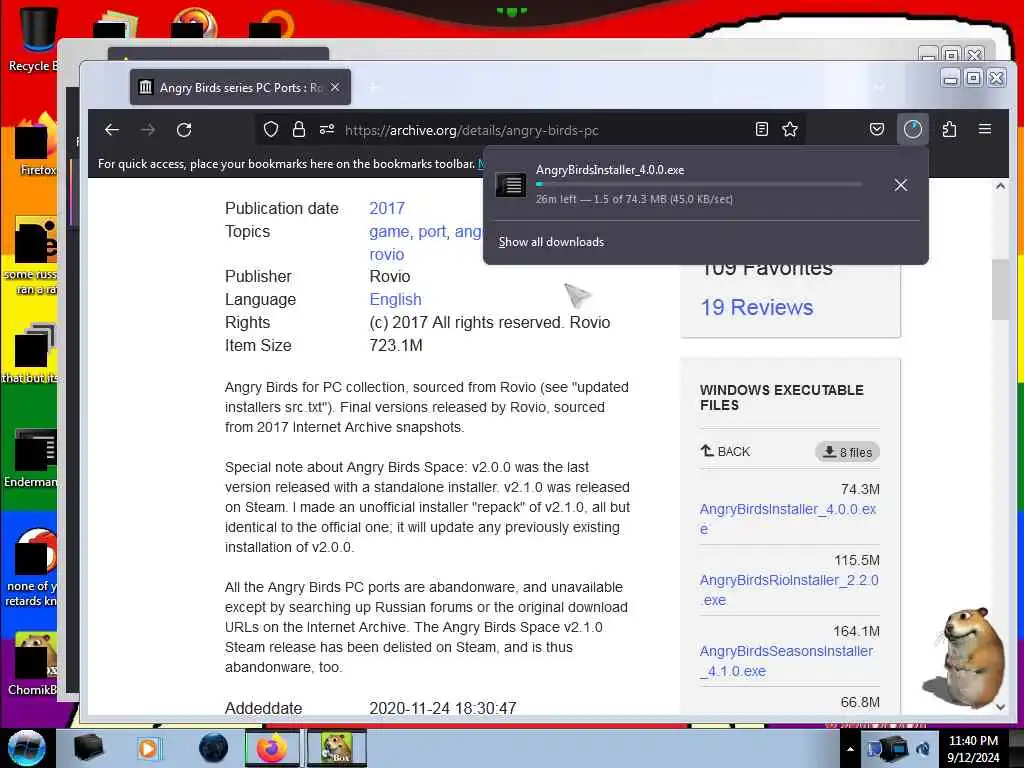This screenshot has height=768, width=1024.
Task: Open the Windows Start orb
Action: tap(27, 748)
